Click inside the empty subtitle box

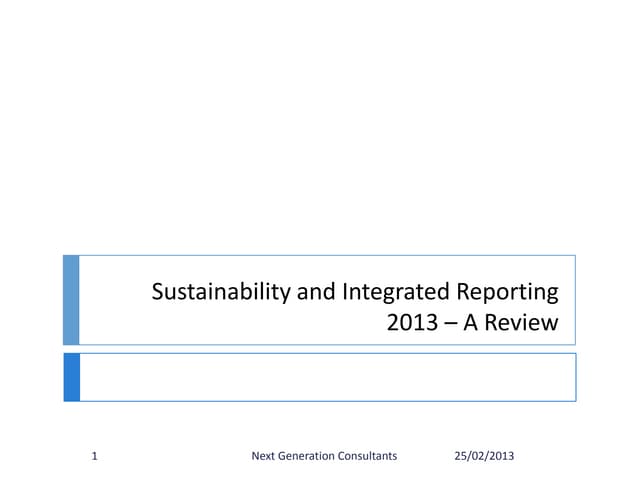pos(327,377)
